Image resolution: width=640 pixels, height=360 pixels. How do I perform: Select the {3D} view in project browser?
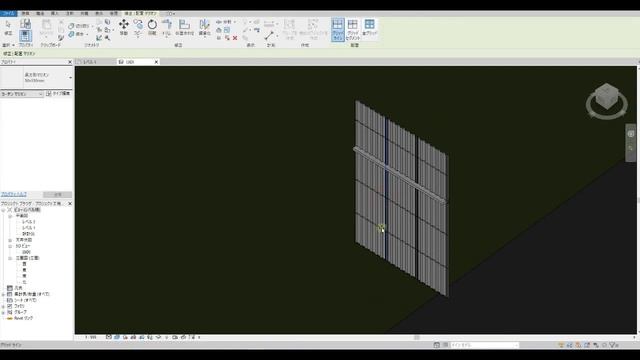pos(27,252)
